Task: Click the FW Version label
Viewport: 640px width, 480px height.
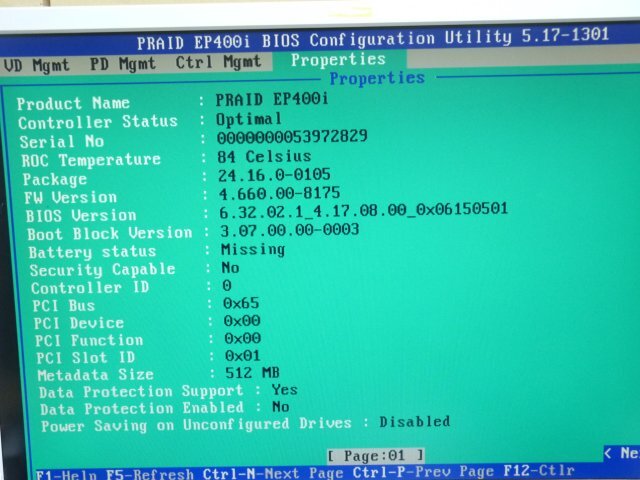Action: (x=71, y=198)
